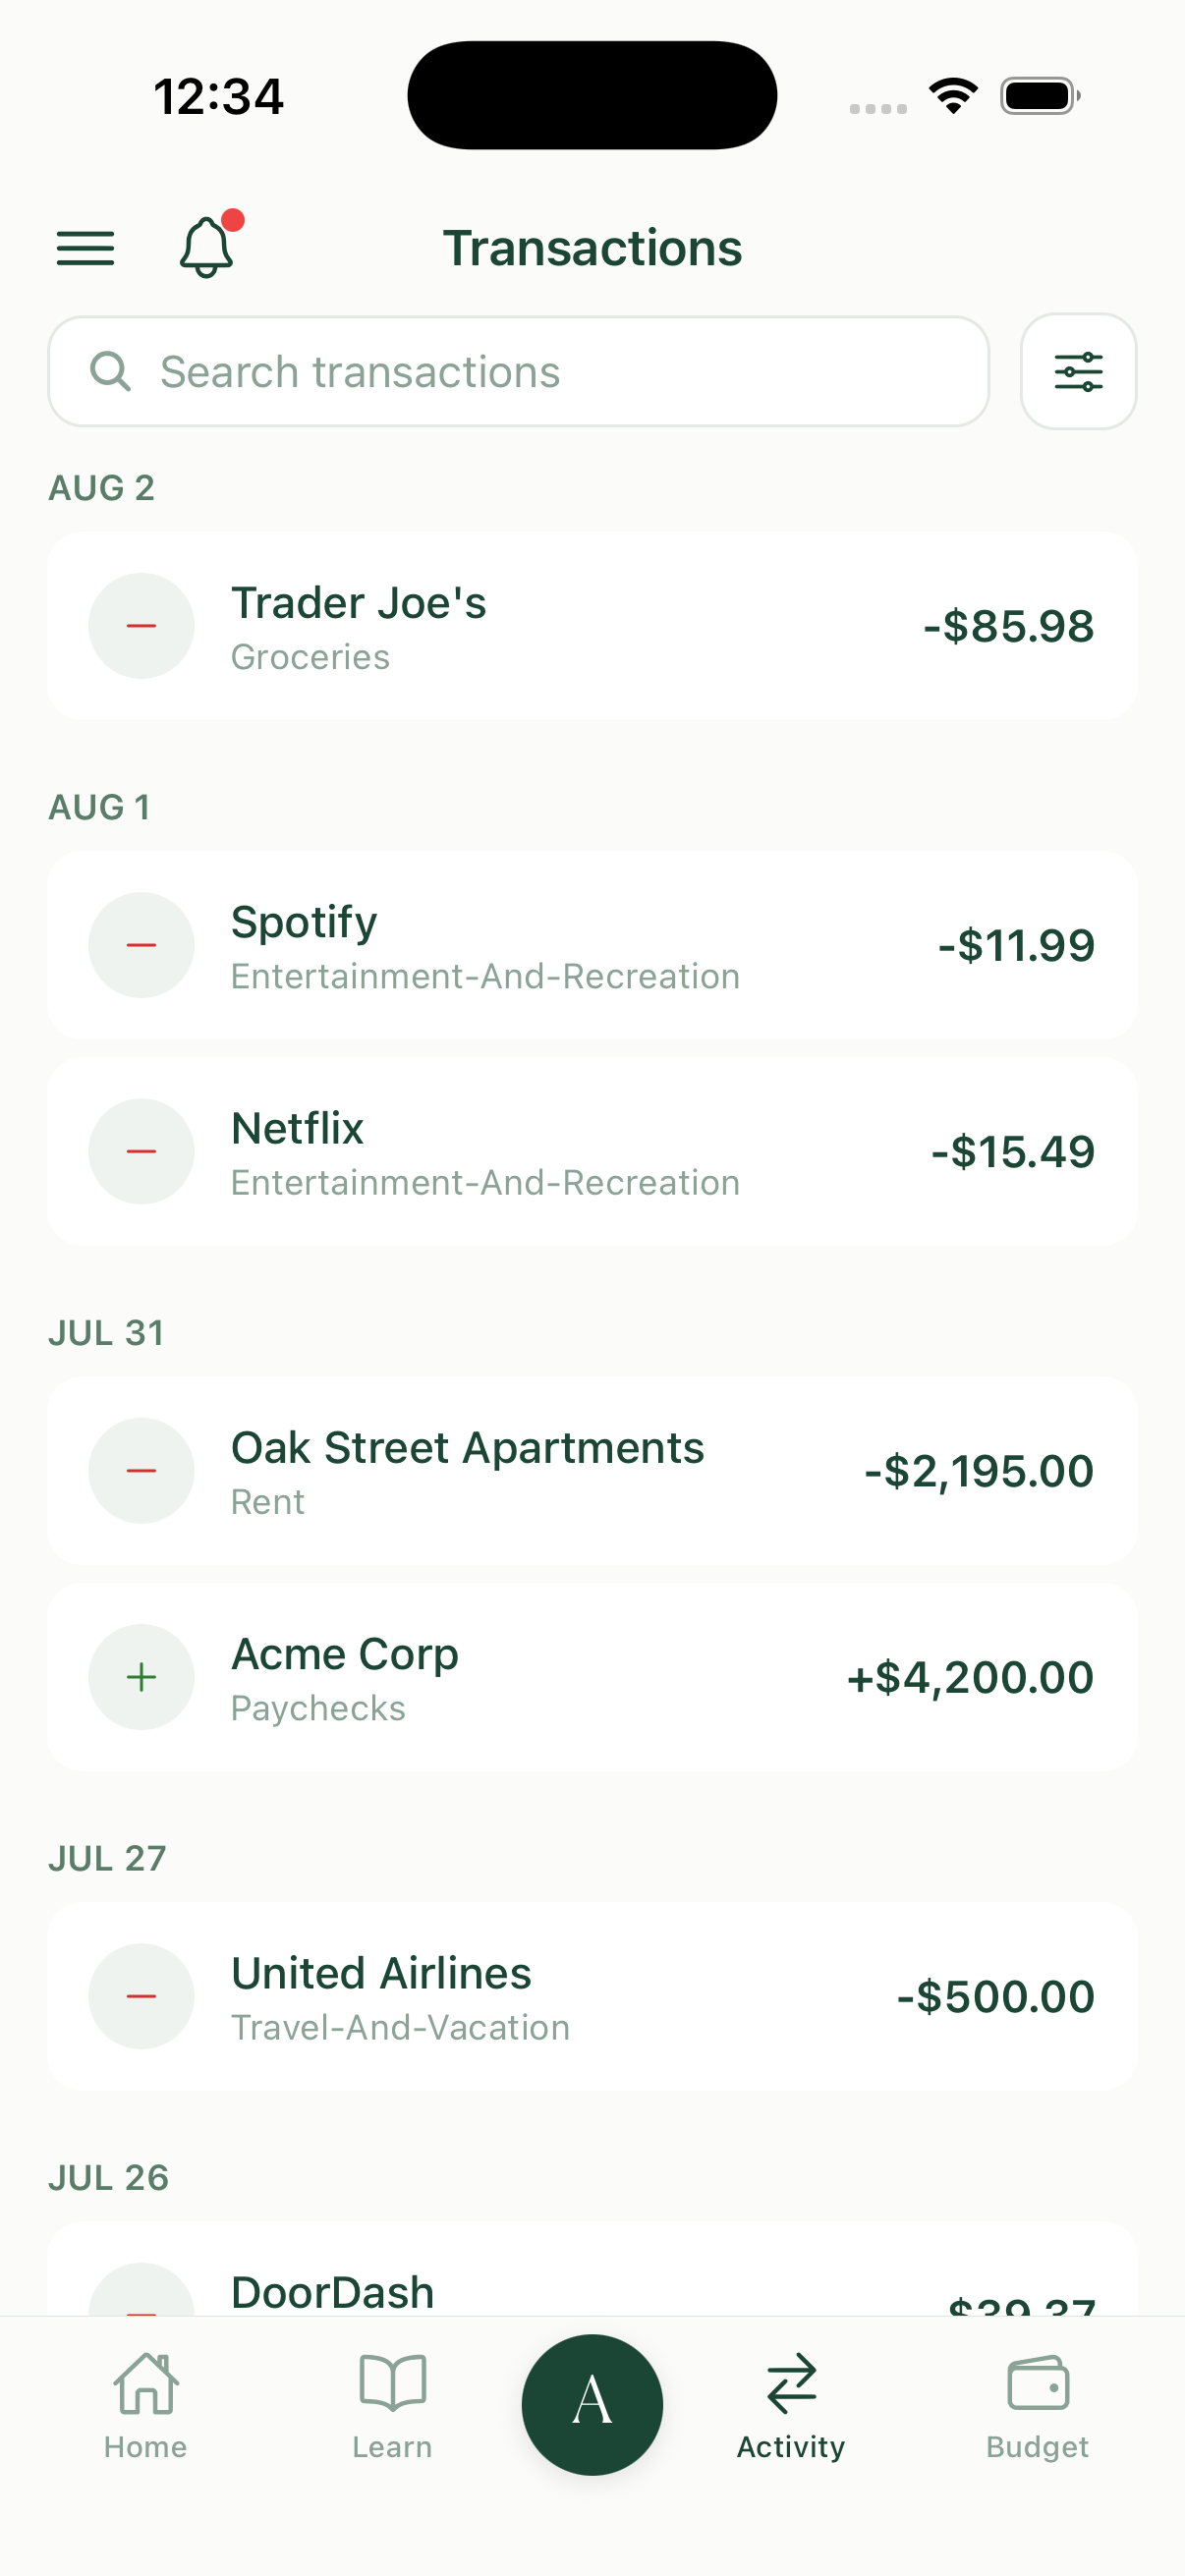Open the Trader Joe's transaction
1185x2576 pixels.
(592, 626)
